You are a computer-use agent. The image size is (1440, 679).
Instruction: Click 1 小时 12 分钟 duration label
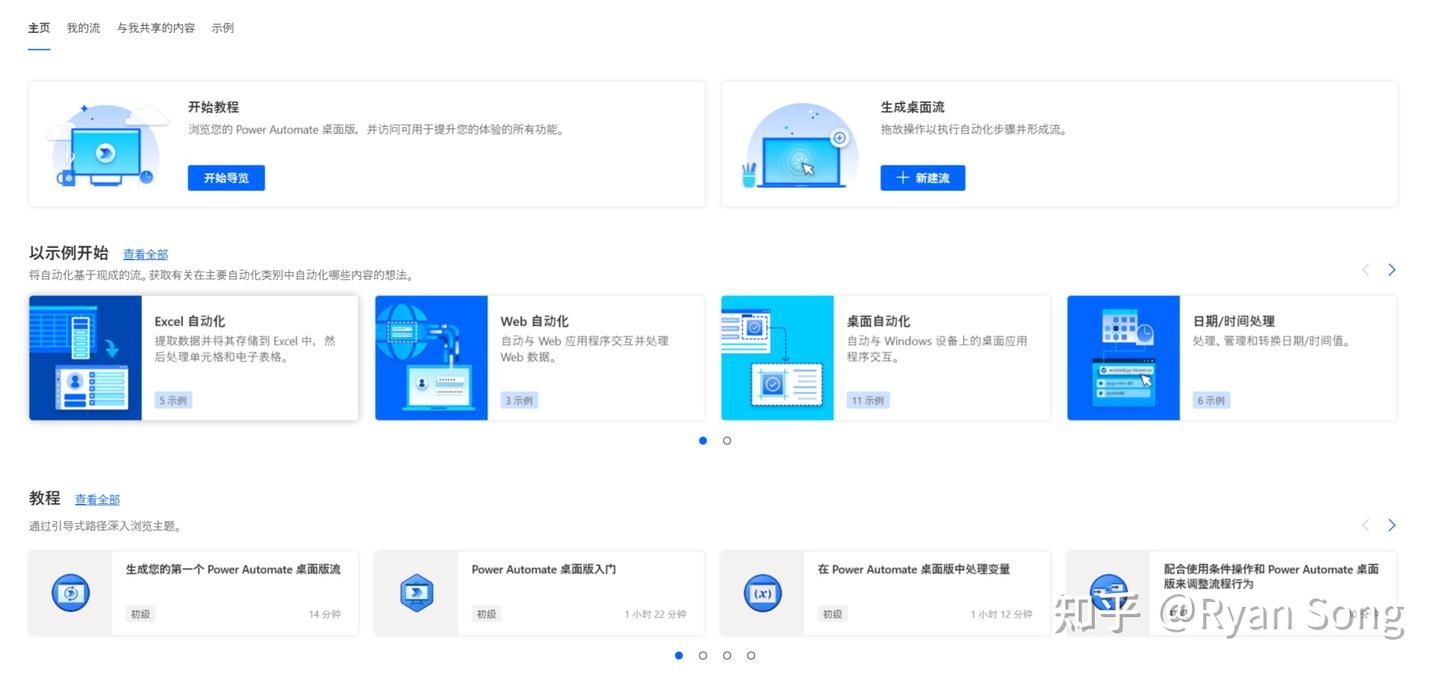pyautogui.click(x=1002, y=614)
